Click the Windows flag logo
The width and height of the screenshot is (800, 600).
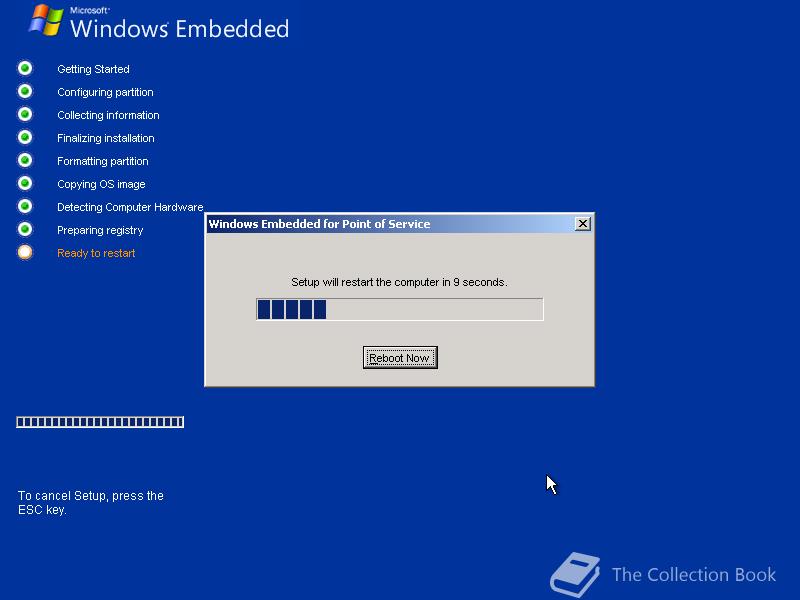click(x=46, y=20)
